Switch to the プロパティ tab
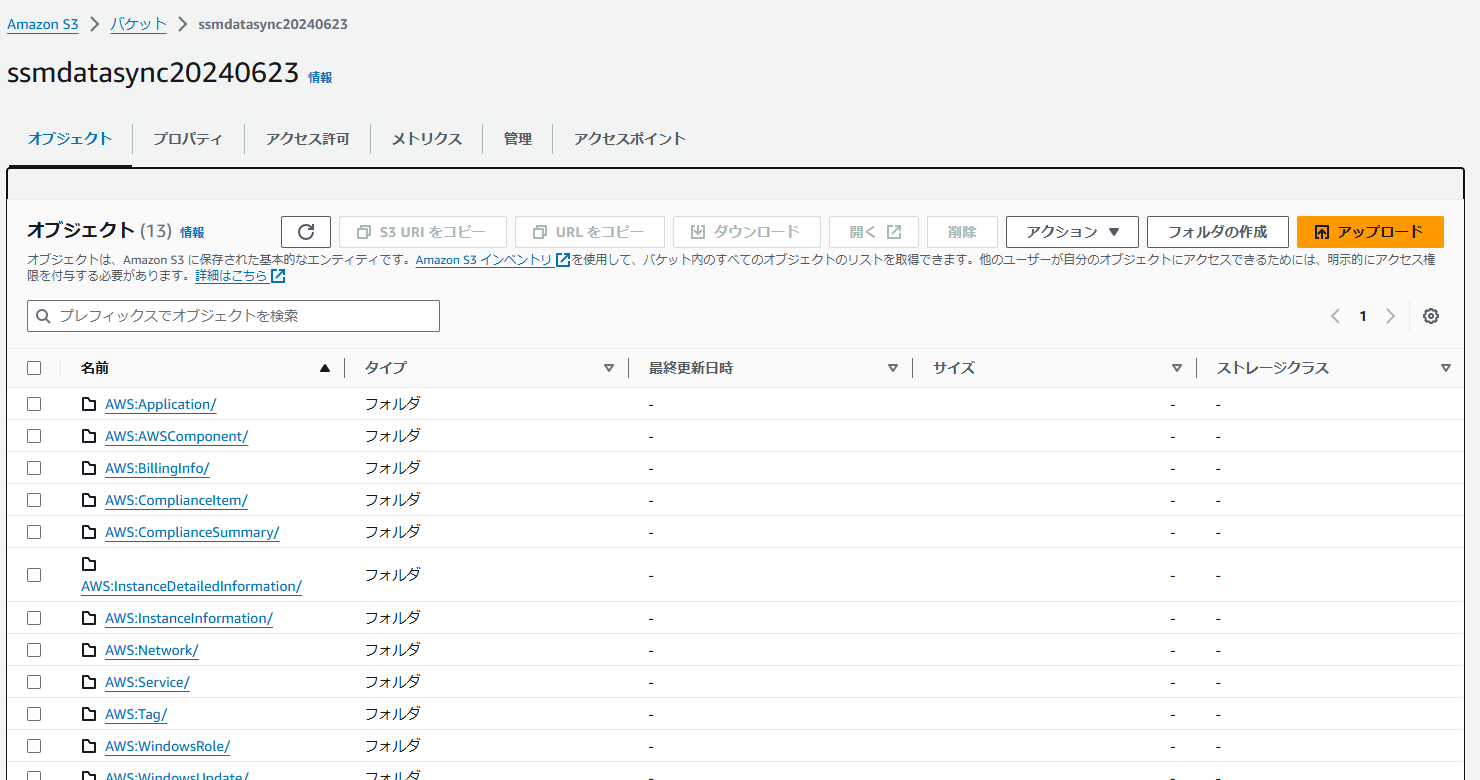 point(188,139)
